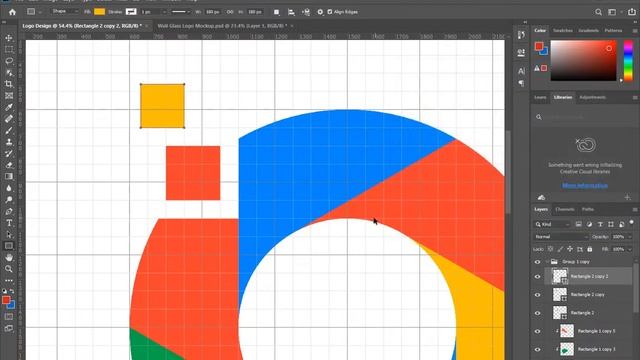Open path operations icon in options bar
Image resolution: width=640 pixels, height=360 pixels.
[277, 12]
